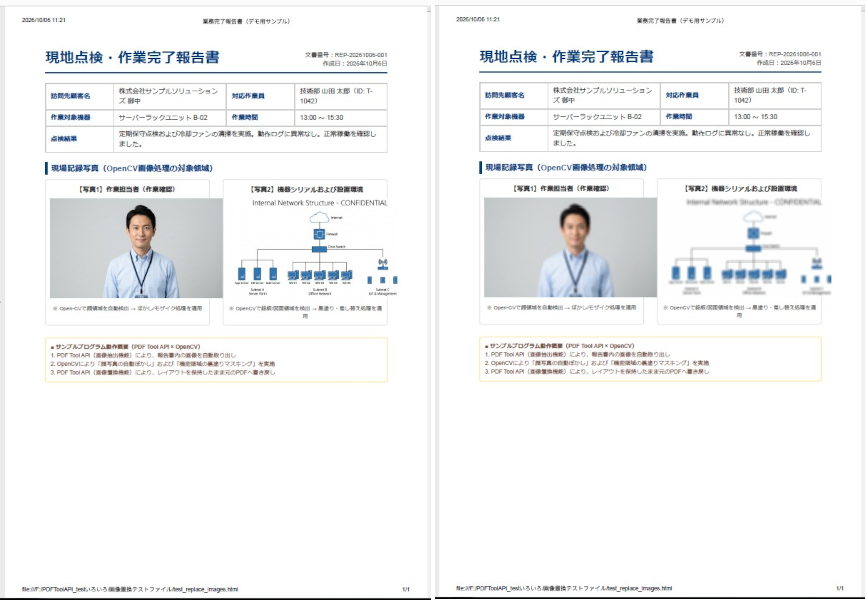
Task: Click the 現場記録写真 section heading on the right page
Action: coord(566,167)
